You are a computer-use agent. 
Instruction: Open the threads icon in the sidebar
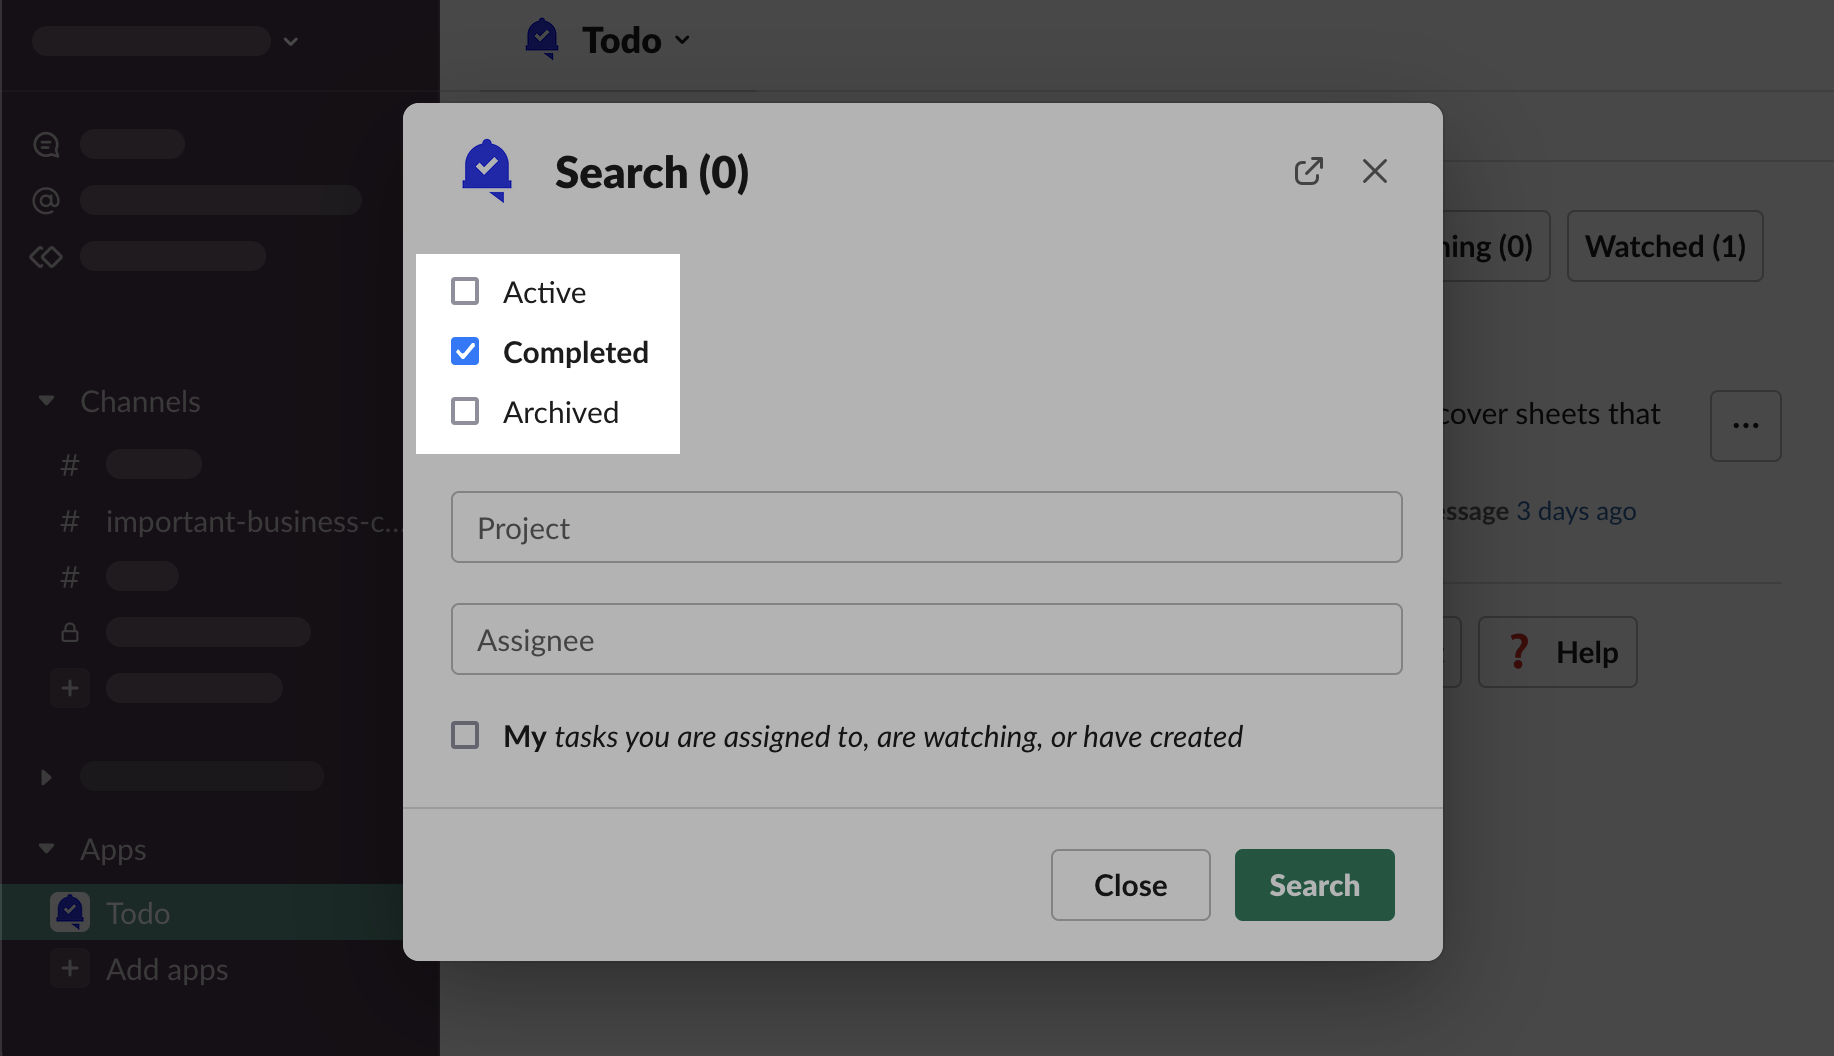tap(46, 144)
